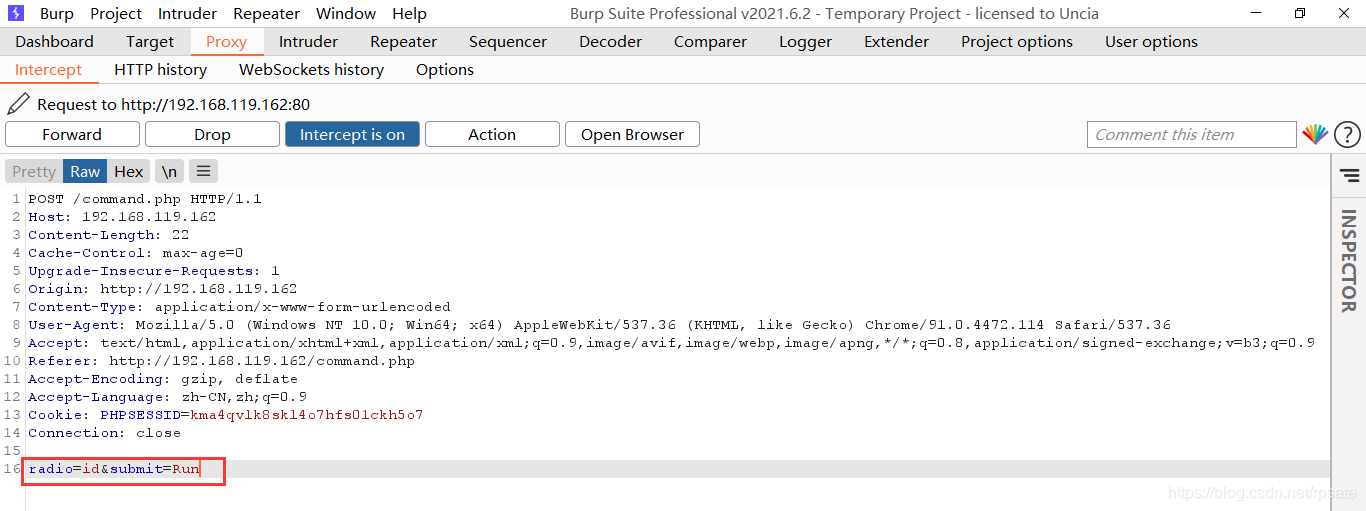Viewport: 1366px width, 511px height.
Task: Click the help question mark icon
Action: [1347, 134]
